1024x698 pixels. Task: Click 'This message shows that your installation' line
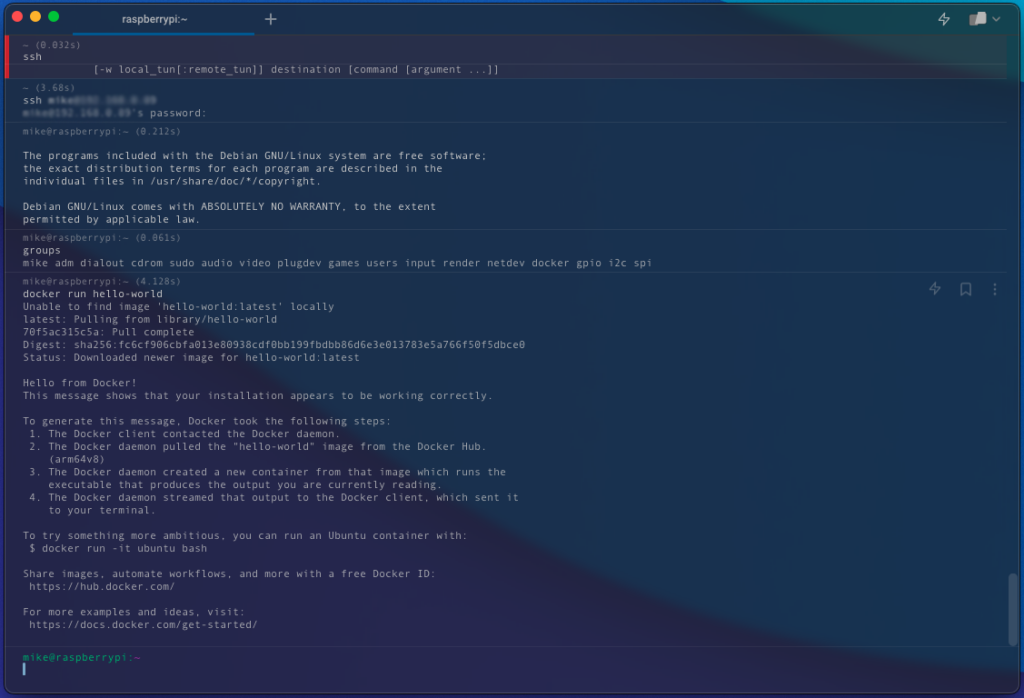click(x=257, y=396)
